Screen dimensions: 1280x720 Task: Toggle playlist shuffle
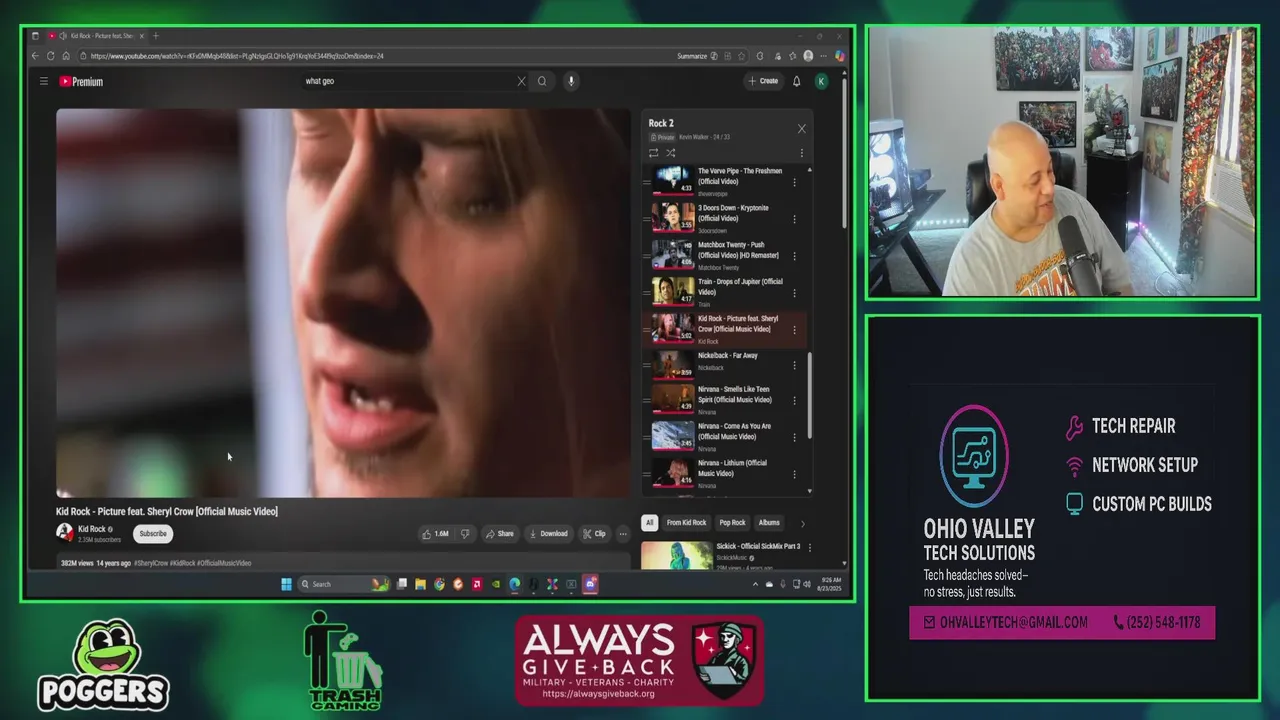pos(670,153)
